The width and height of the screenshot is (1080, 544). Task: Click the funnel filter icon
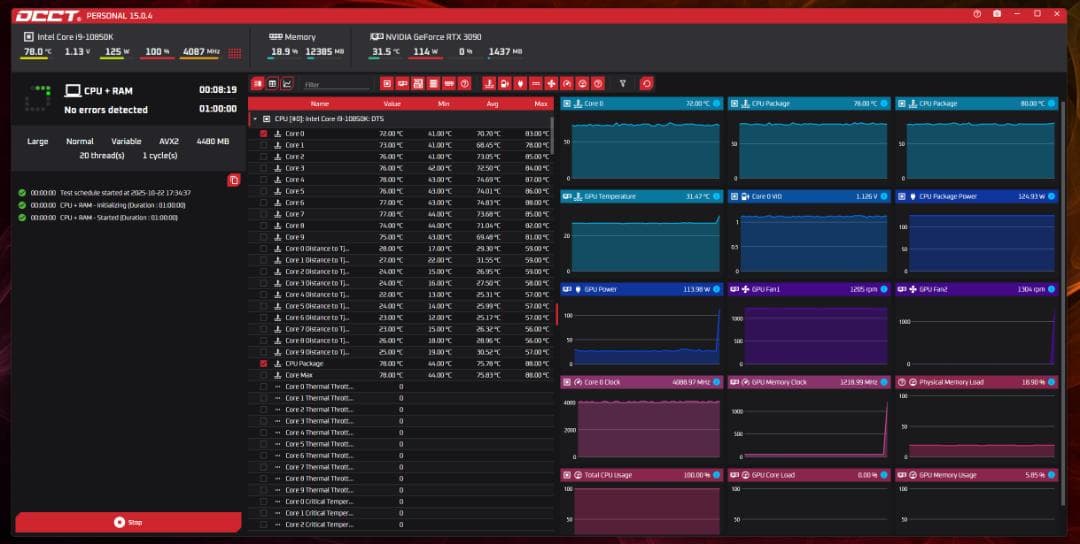(623, 84)
